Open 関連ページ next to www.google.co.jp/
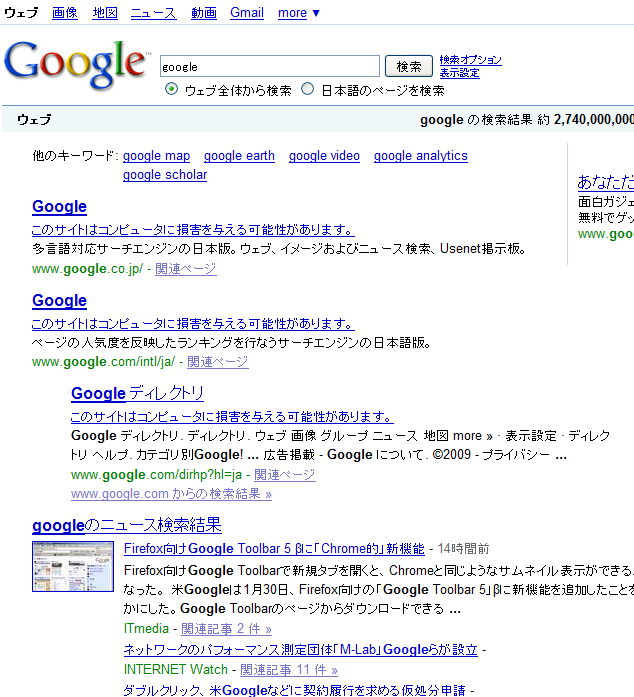 [x=186, y=269]
